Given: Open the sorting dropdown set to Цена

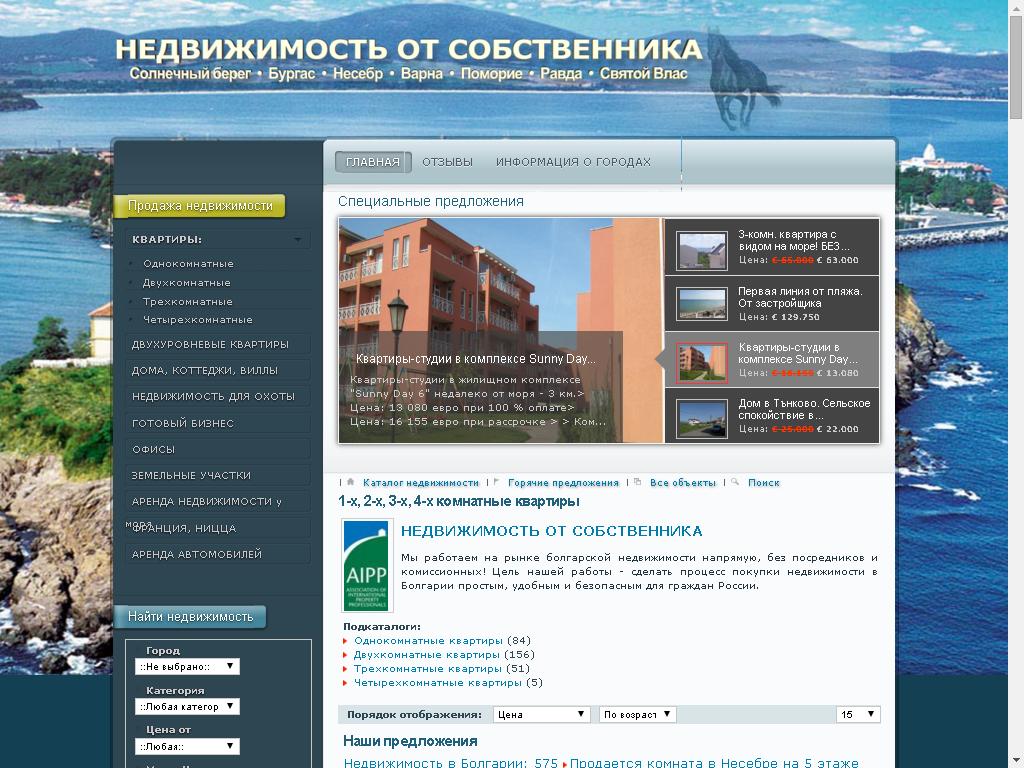Looking at the screenshot, I should pos(541,714).
